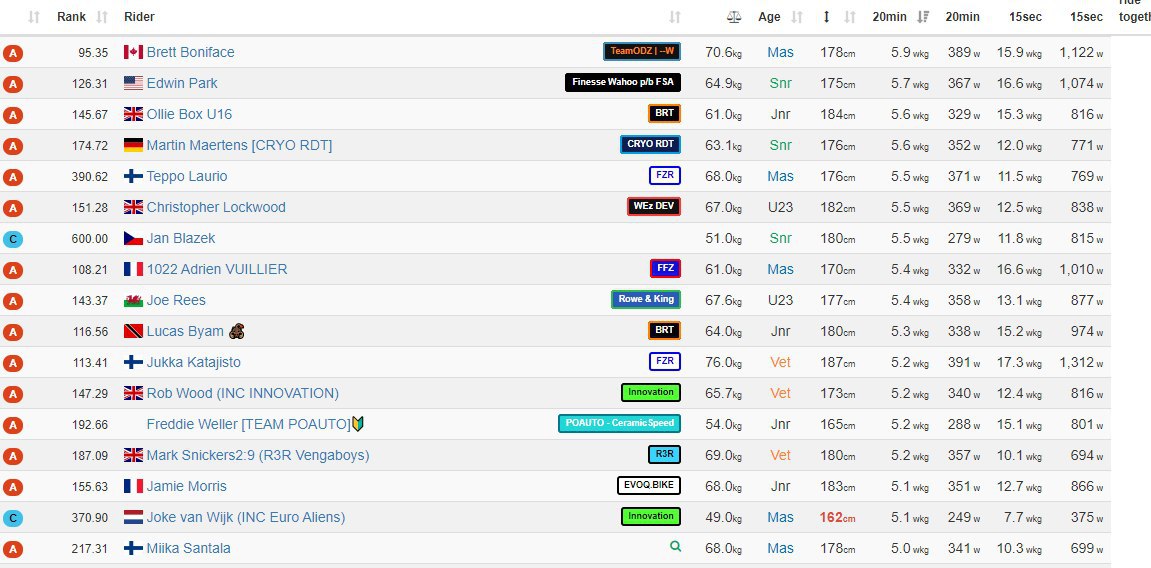Viewport: 1151px width, 568px height.
Task: Click the Welsh flag beside Joe Rees
Action: (x=133, y=300)
